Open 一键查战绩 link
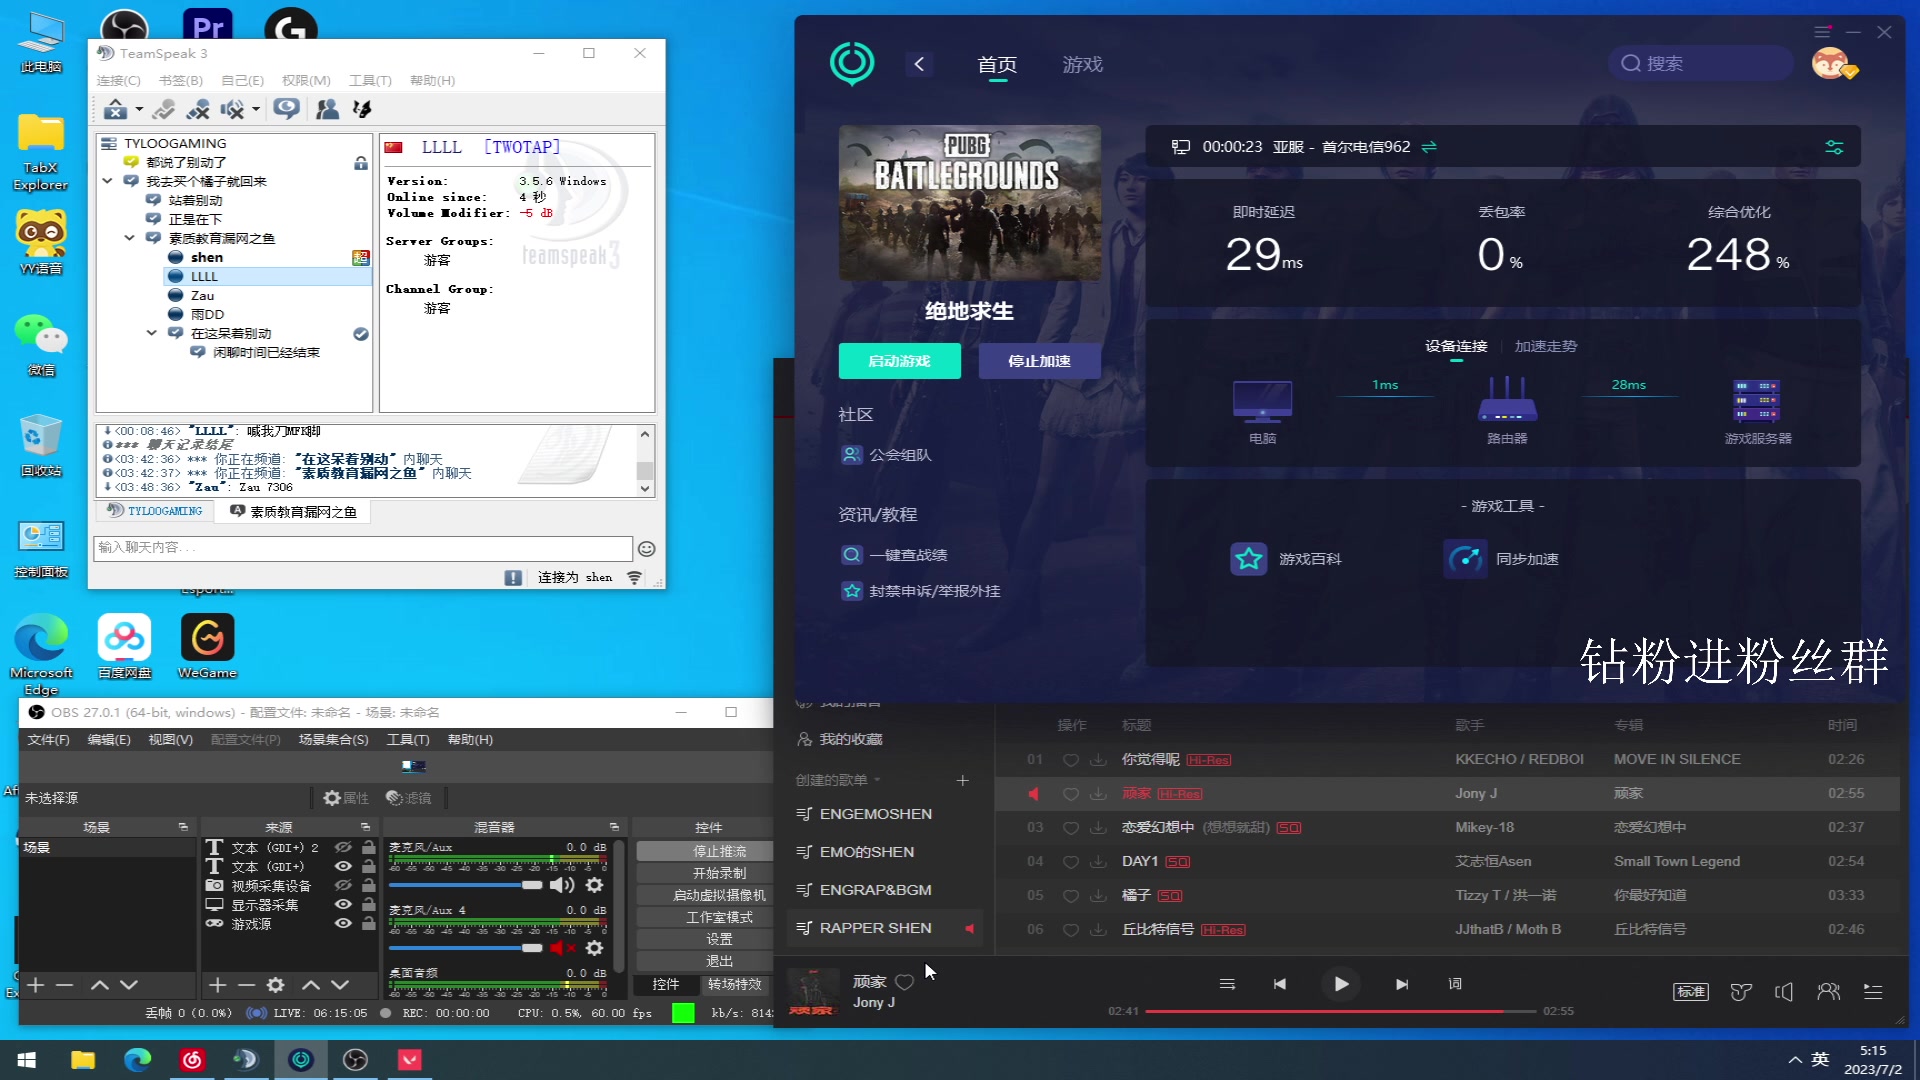 [894, 555]
